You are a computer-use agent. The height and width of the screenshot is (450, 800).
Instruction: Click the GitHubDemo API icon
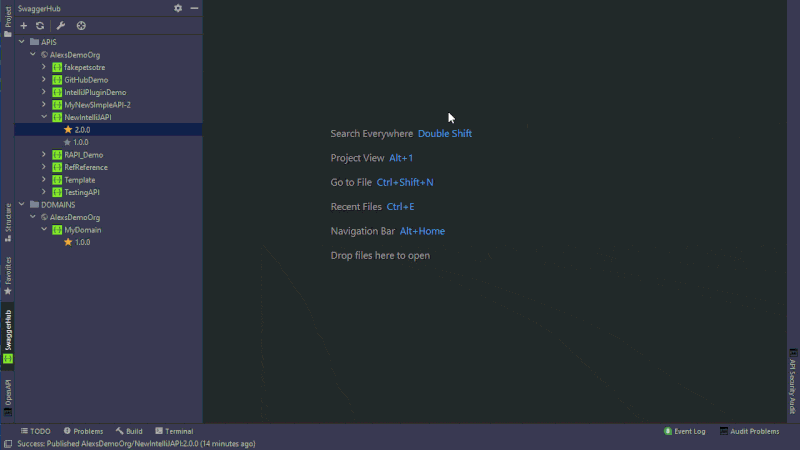coord(57,80)
